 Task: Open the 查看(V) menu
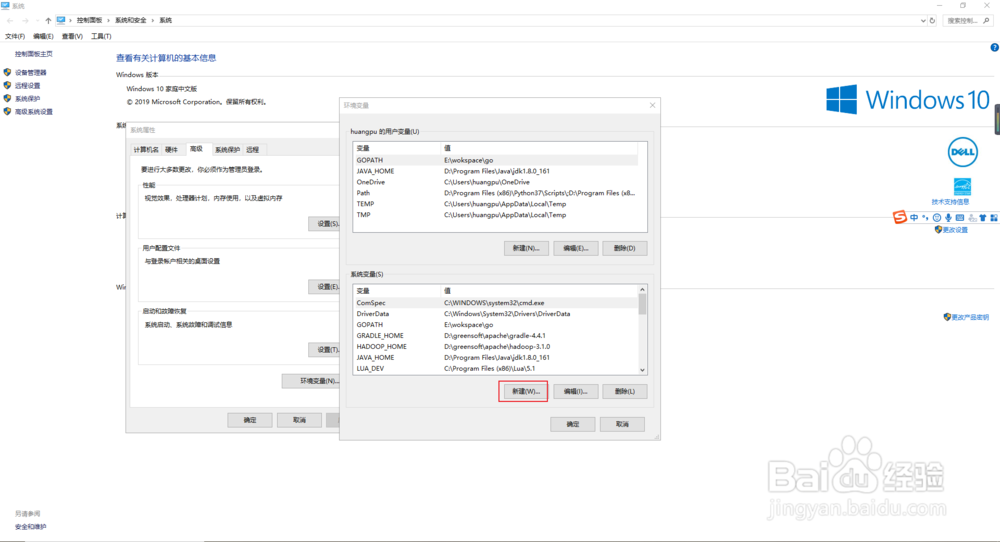tap(72, 36)
